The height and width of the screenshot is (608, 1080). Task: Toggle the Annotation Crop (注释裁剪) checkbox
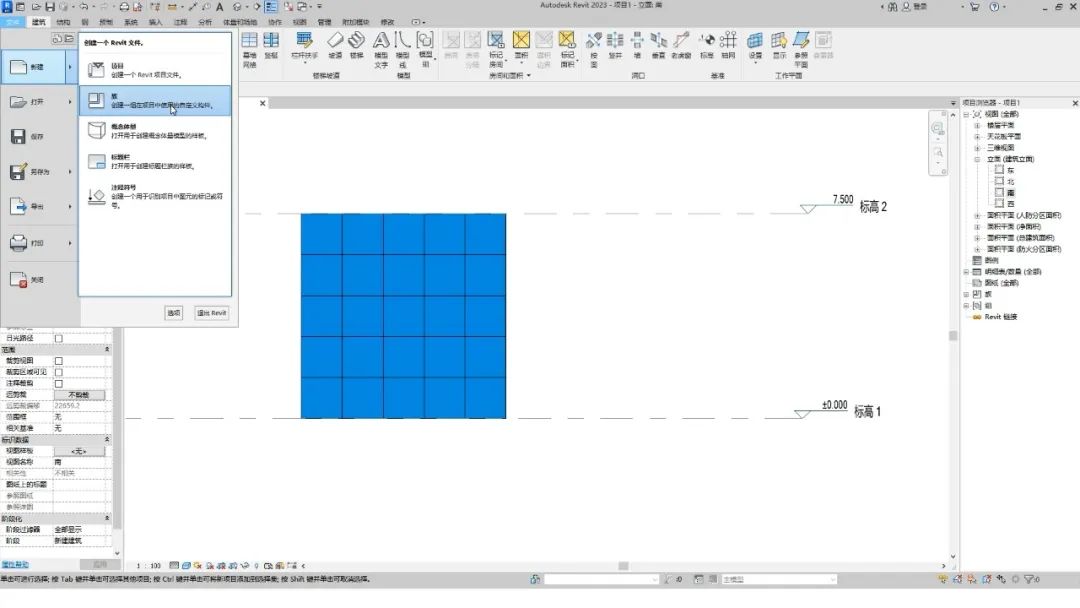59,384
